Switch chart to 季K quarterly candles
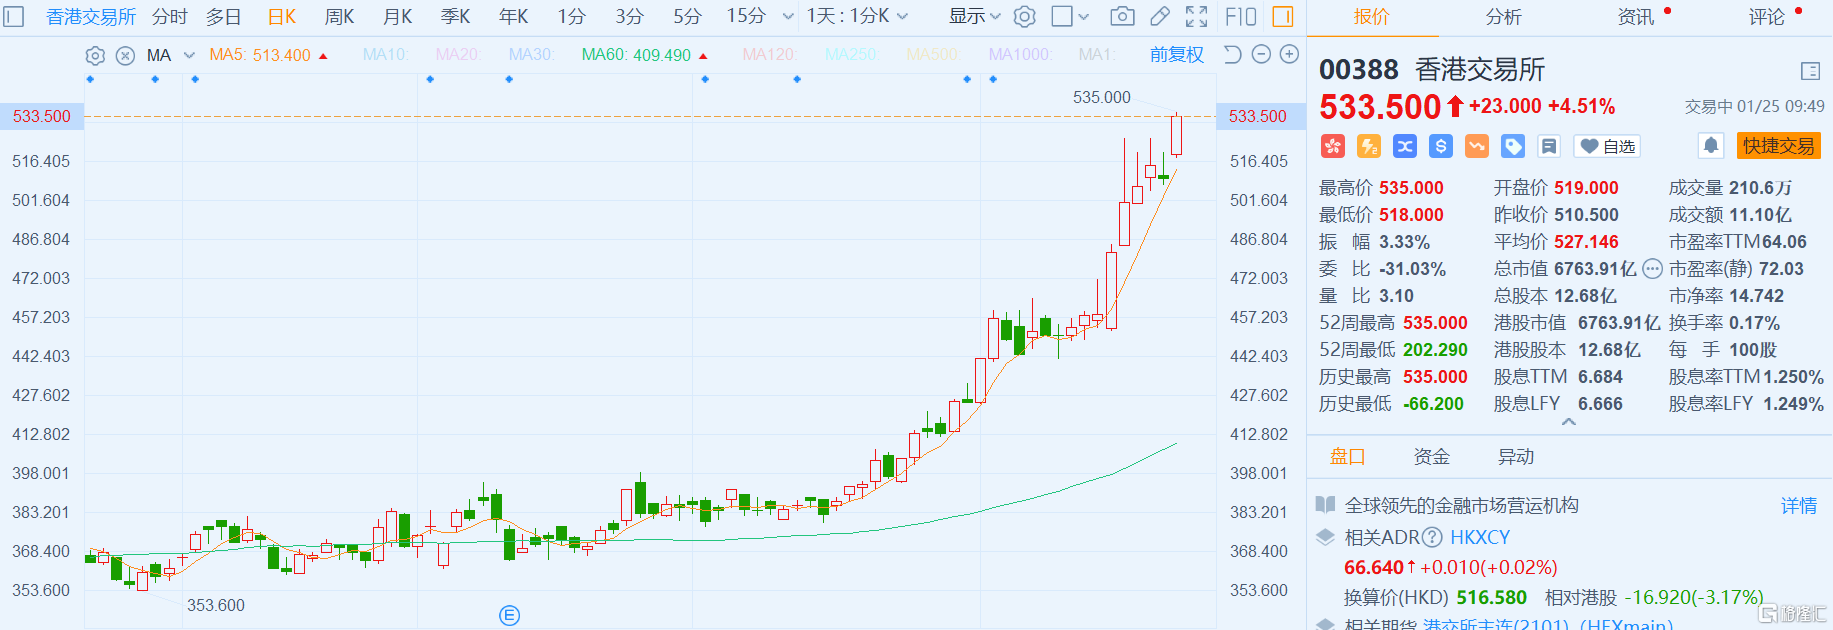1833x630 pixels. (455, 17)
